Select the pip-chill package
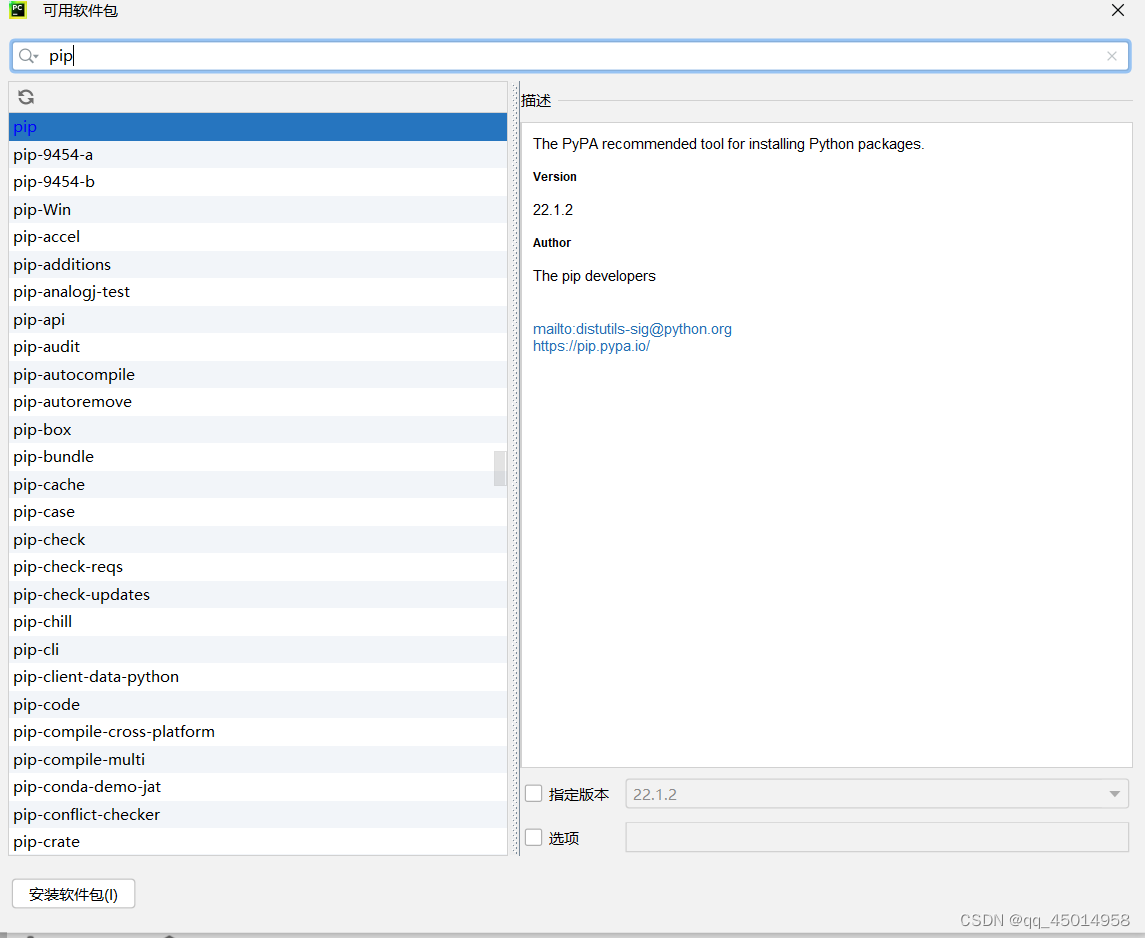This screenshot has width=1145, height=938. point(258,622)
